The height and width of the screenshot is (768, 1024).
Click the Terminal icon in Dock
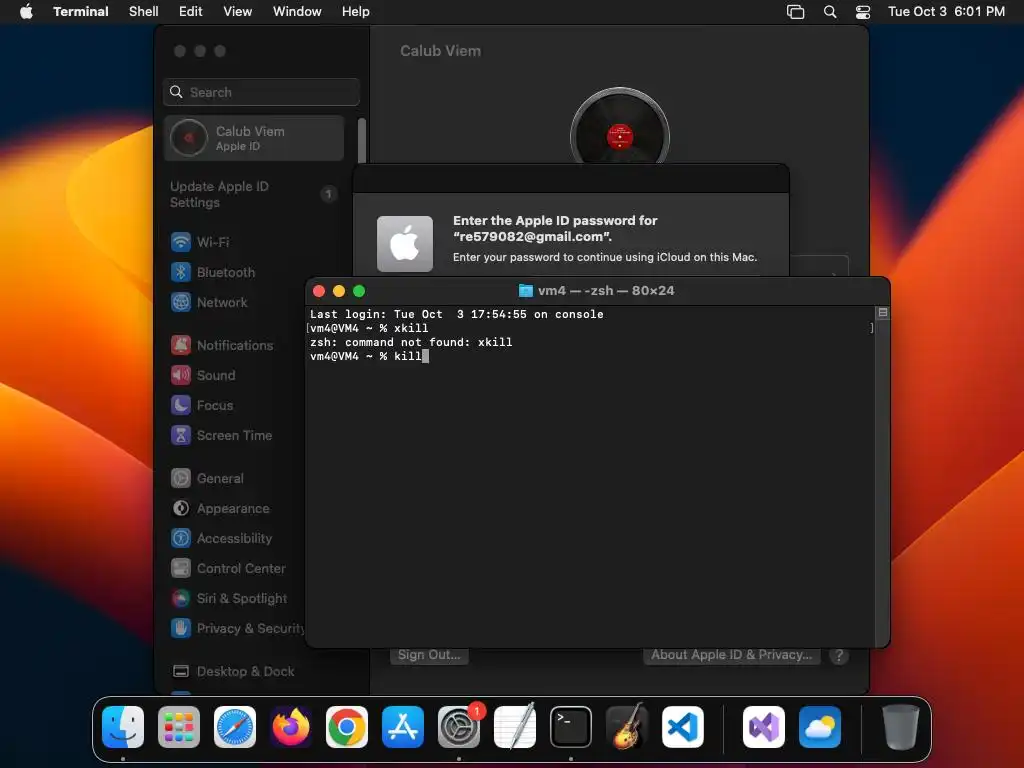pyautogui.click(x=571, y=727)
